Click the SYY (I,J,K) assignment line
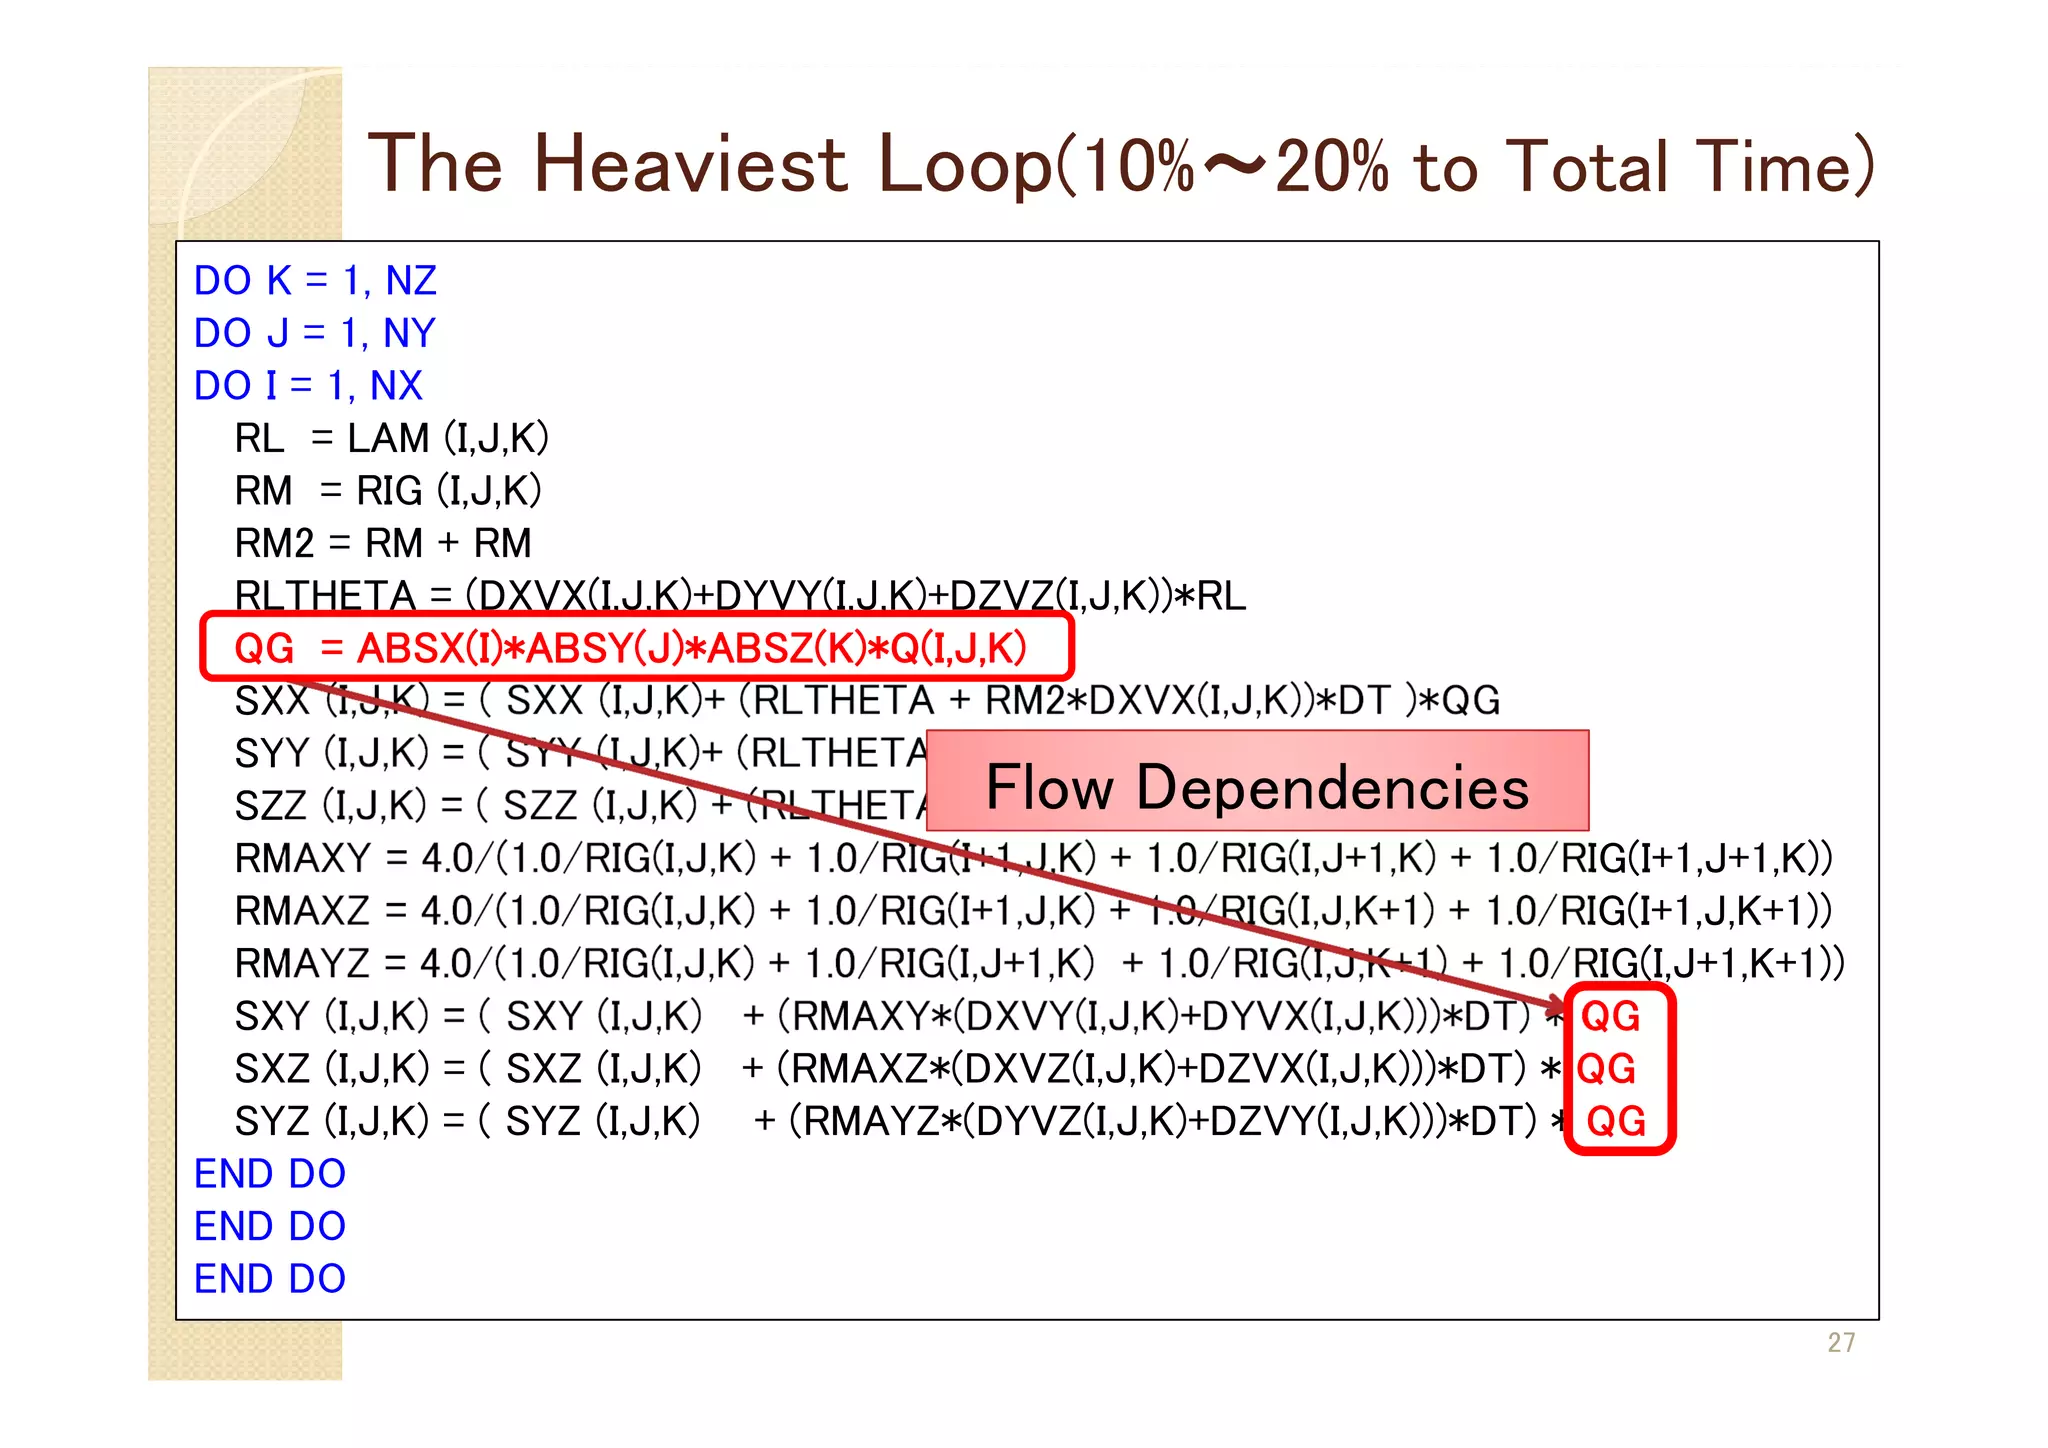2048x1448 pixels. (580, 753)
